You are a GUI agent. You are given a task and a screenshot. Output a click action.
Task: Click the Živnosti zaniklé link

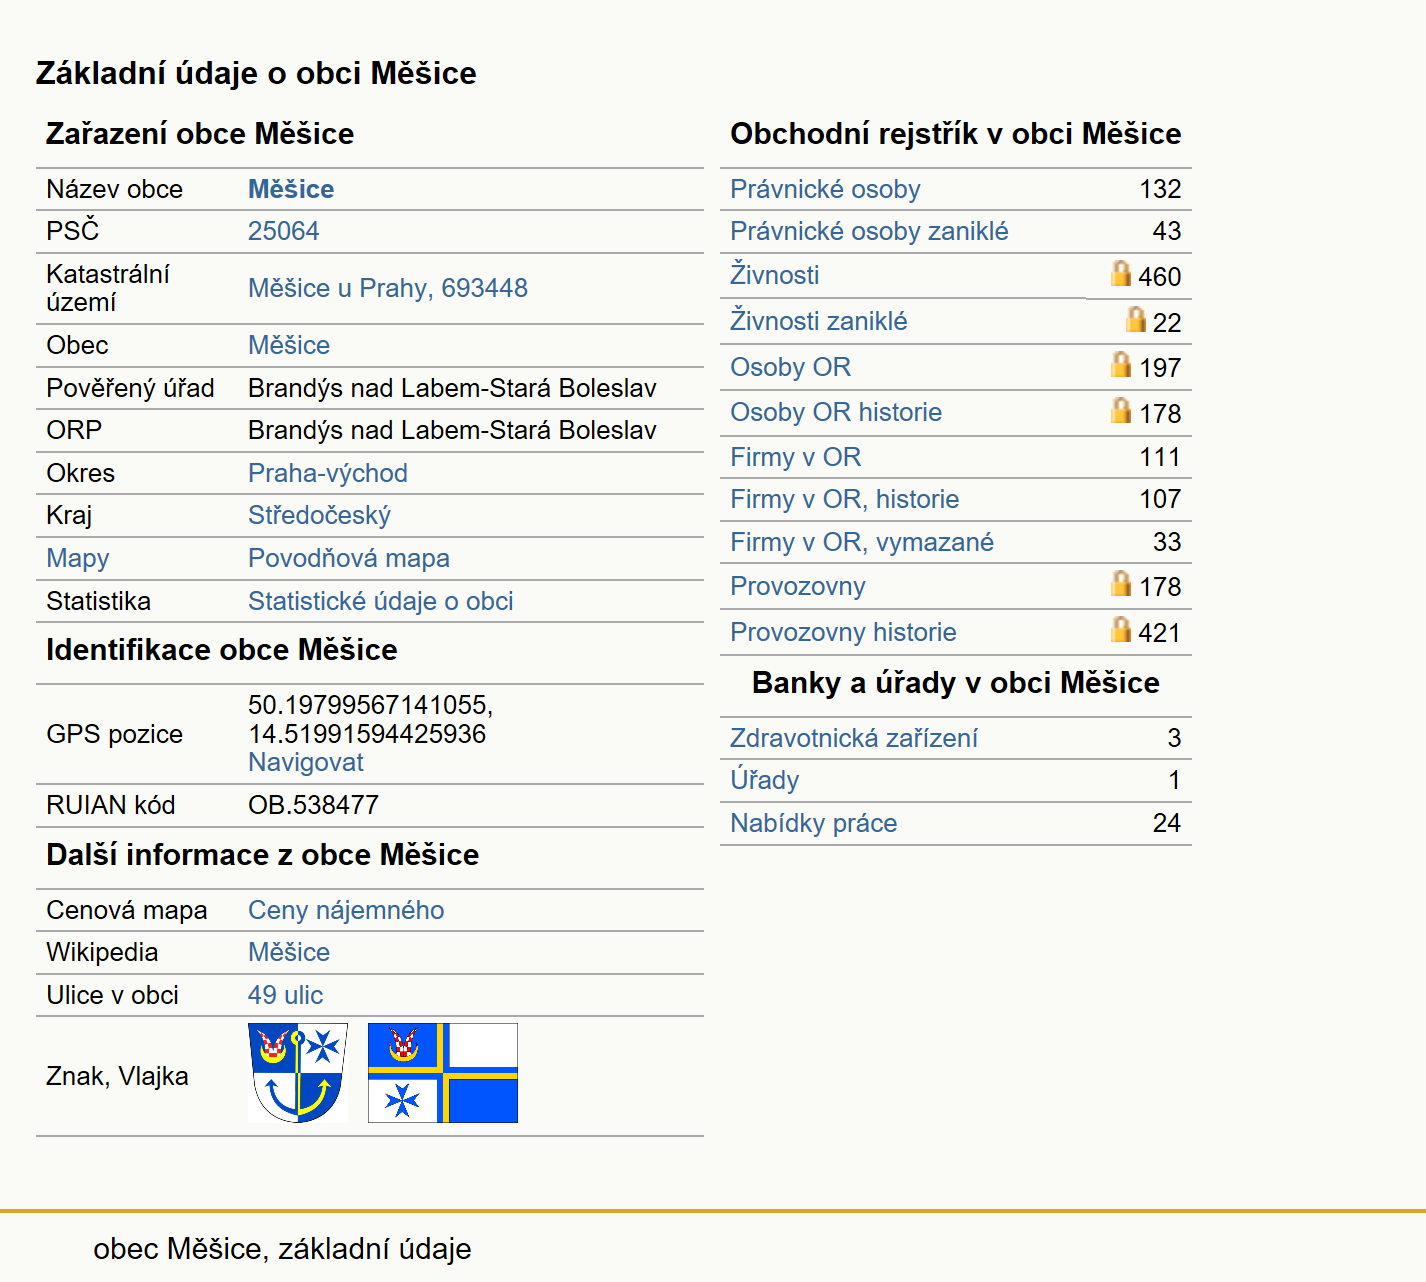[x=819, y=321]
